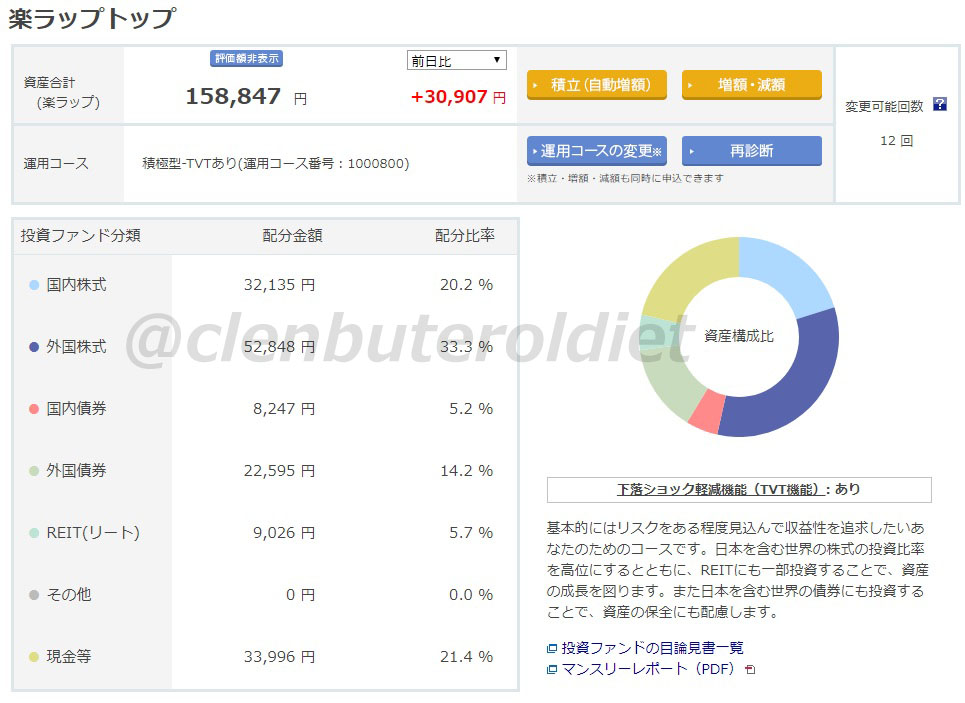Click the 配分金額 column header
This screenshot has height=703, width=965.
pos(292,235)
